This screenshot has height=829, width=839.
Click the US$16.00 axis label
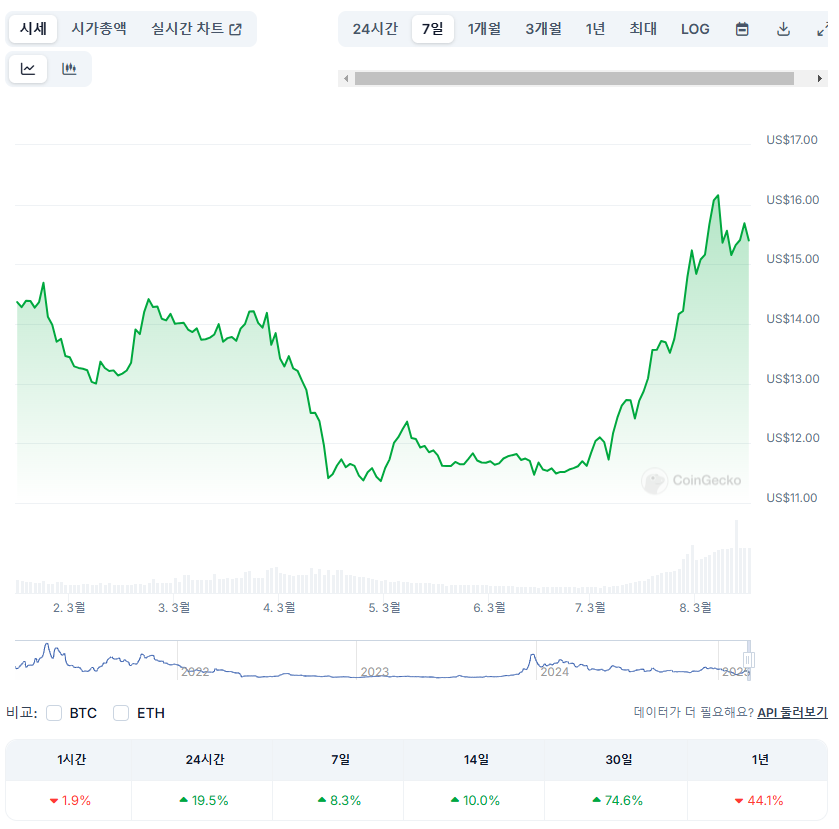tap(792, 200)
